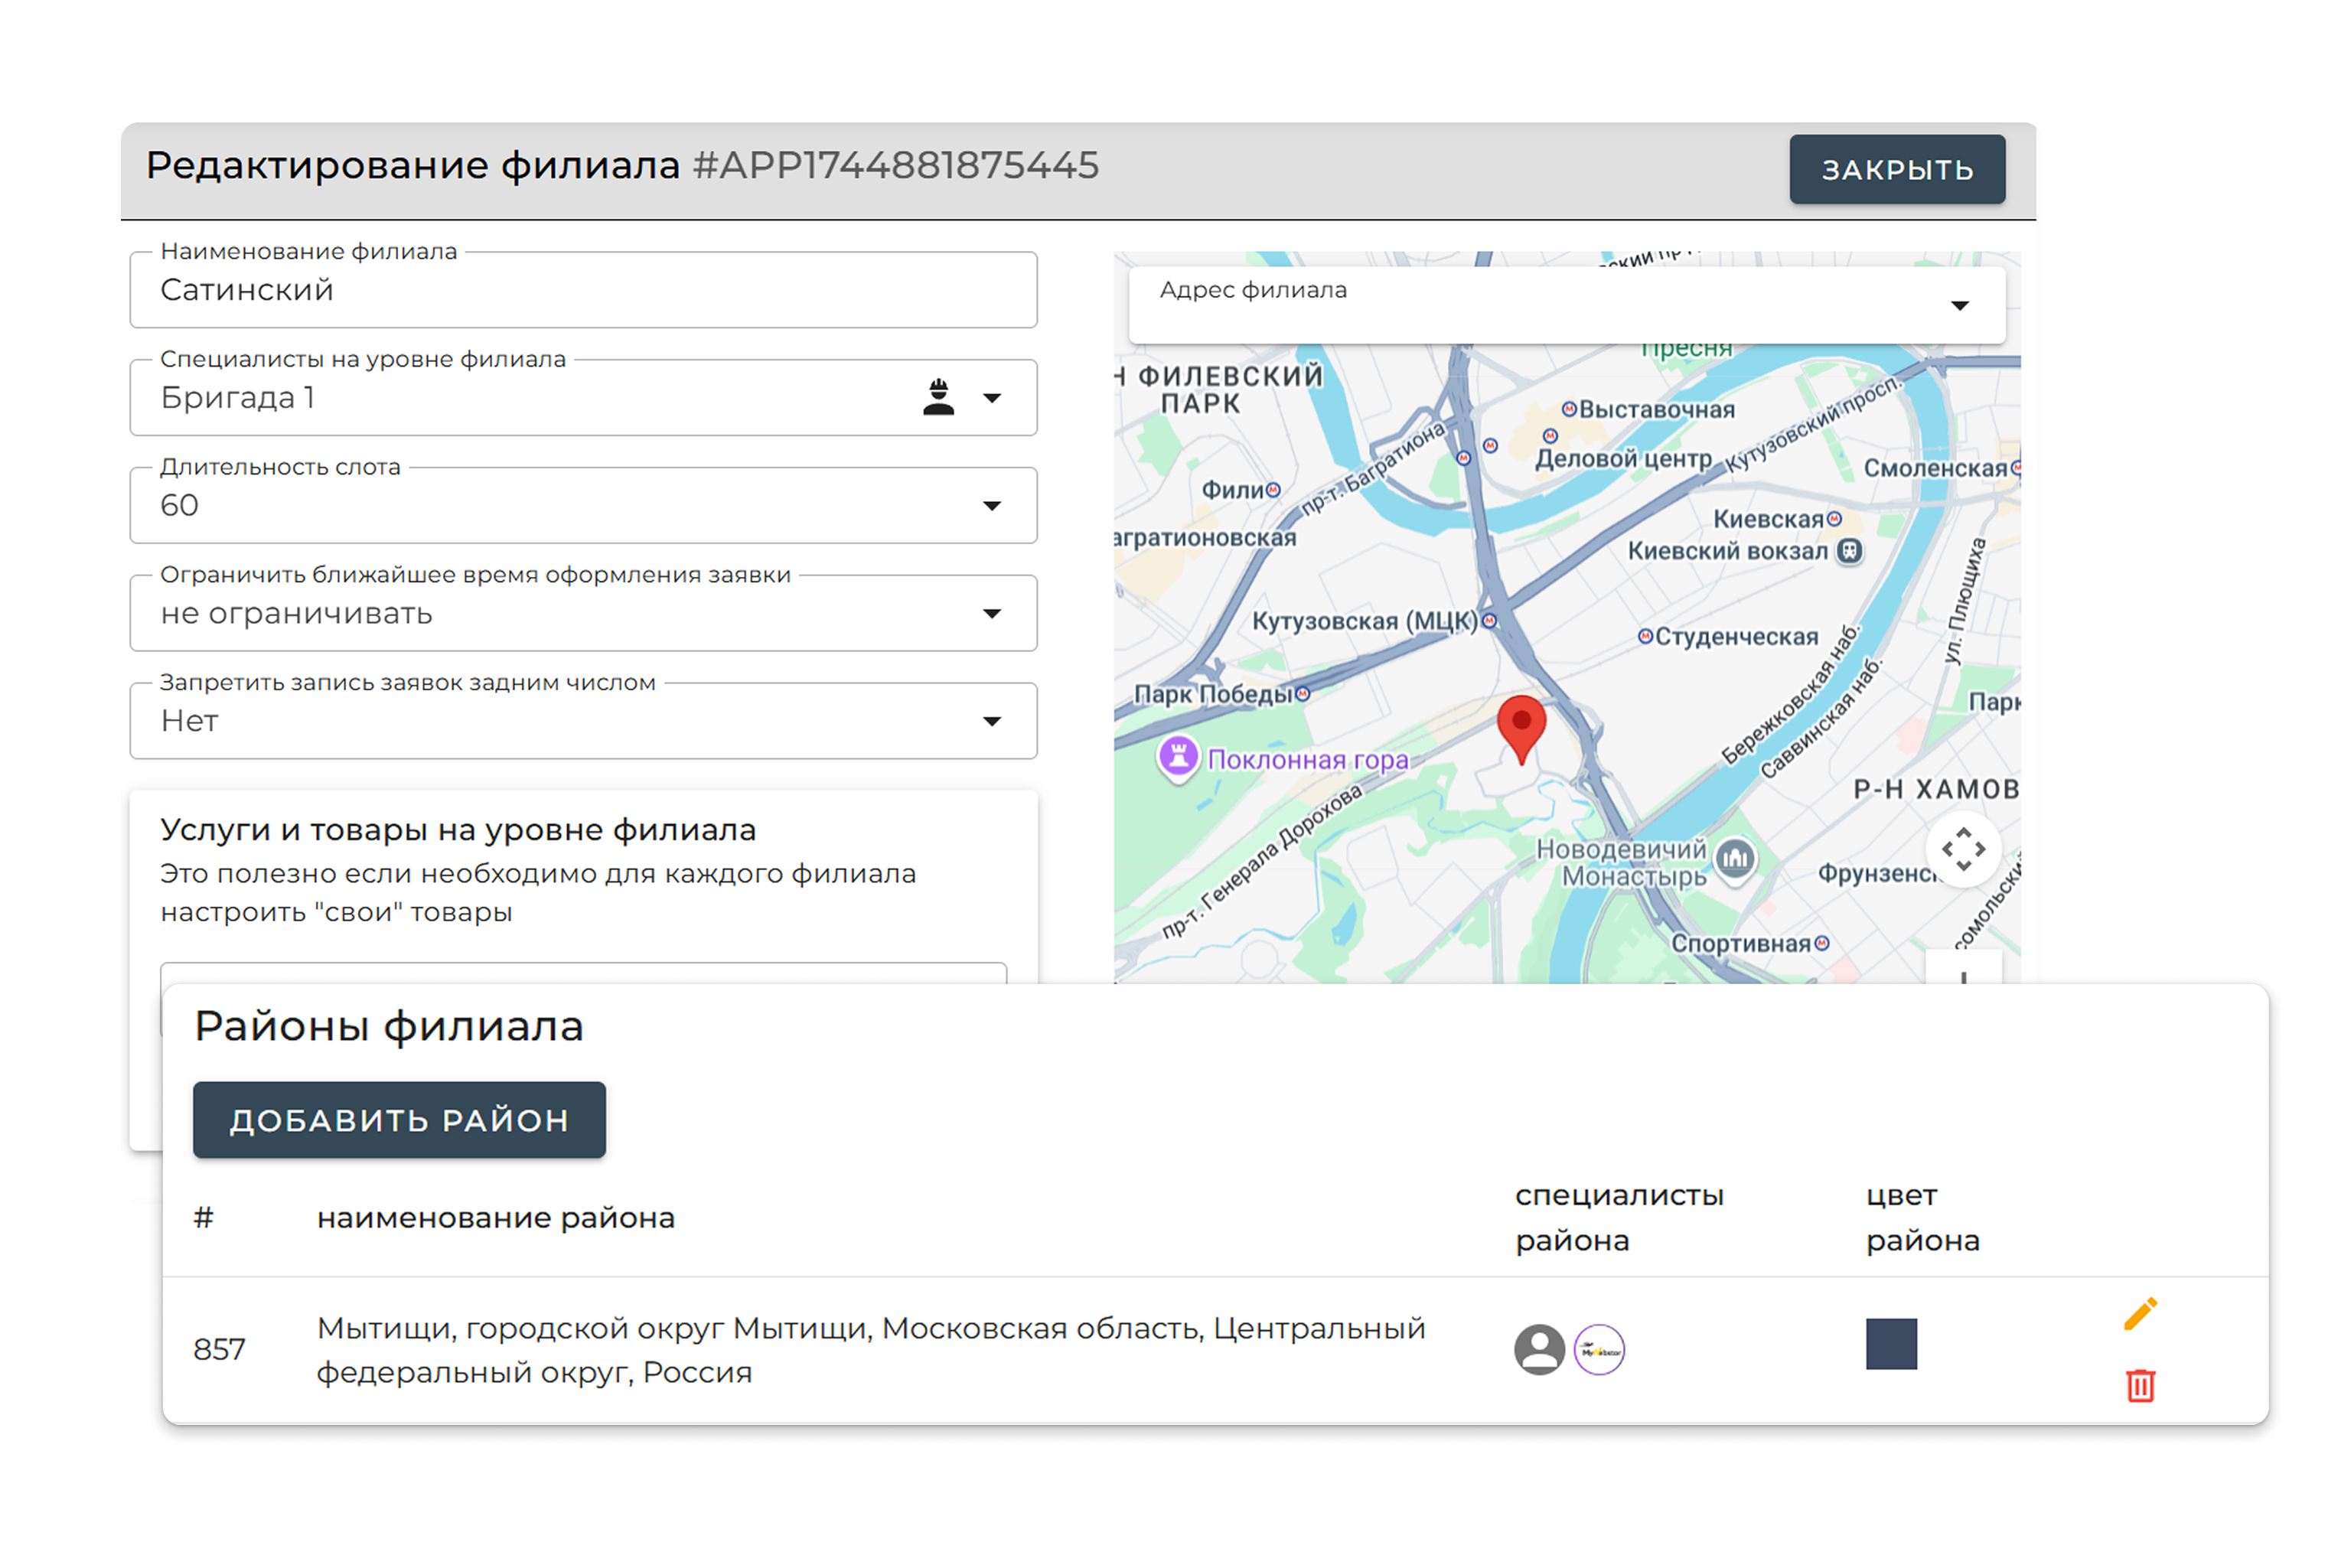2351x1568 pixels.
Task: Click the Наименование филиала input field
Action: (582, 290)
